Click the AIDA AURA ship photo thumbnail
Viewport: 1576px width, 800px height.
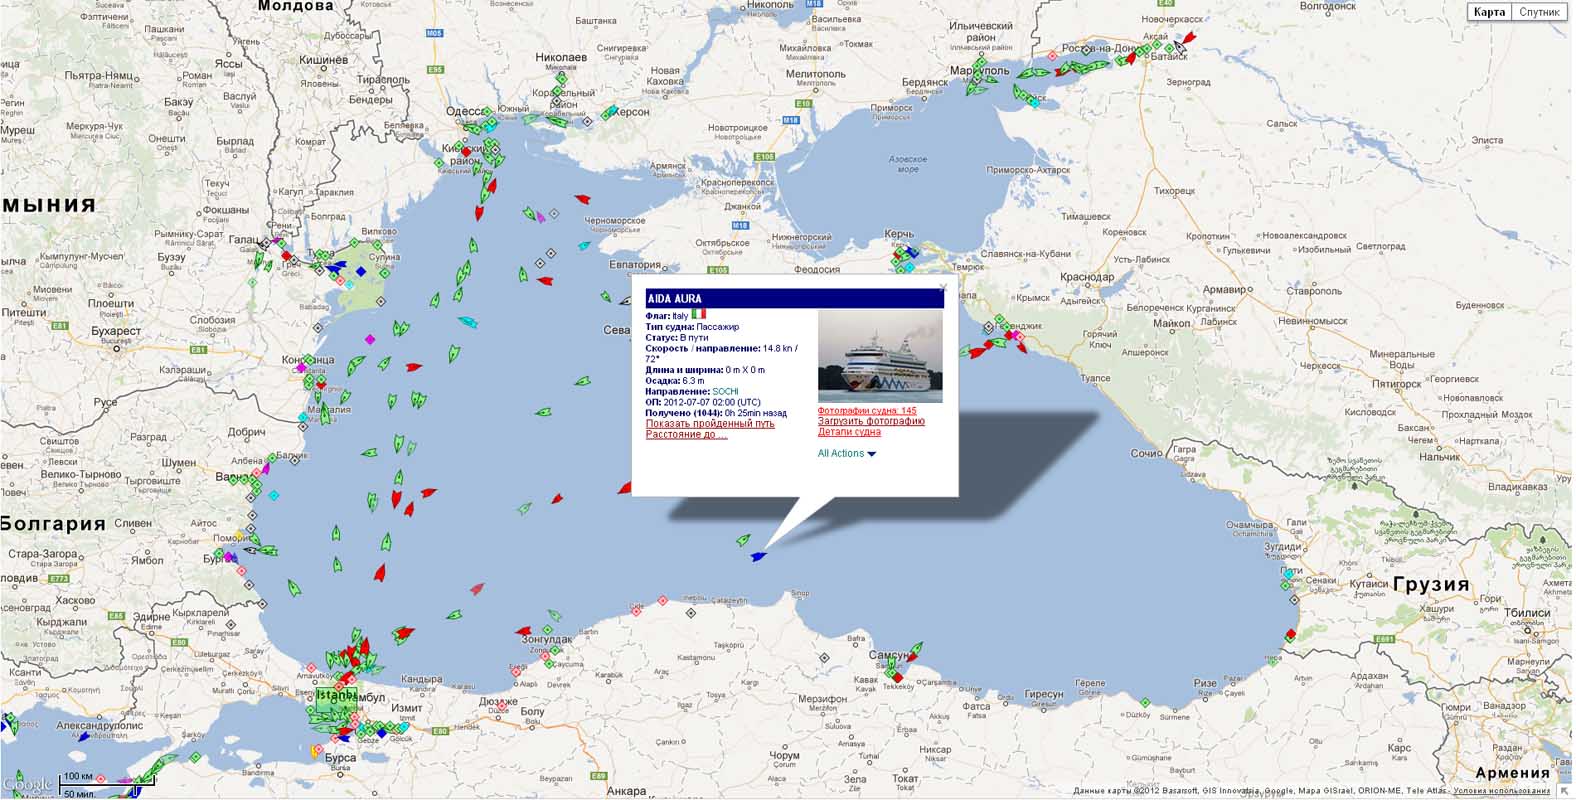point(880,356)
